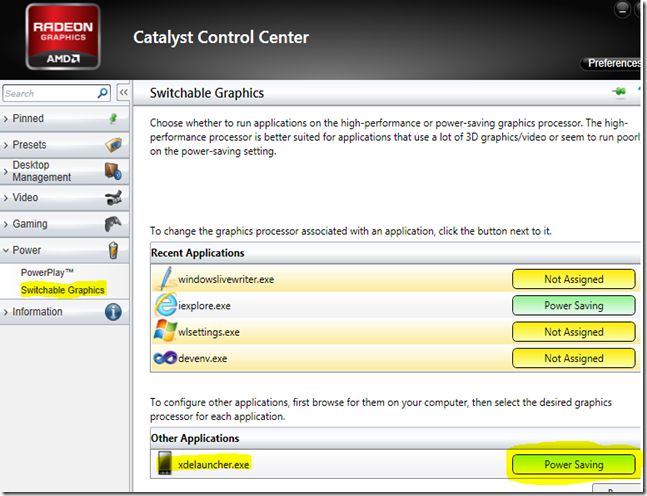Toggle Power Saving button for xdelauncher.exe
647x496 pixels.
tap(574, 465)
